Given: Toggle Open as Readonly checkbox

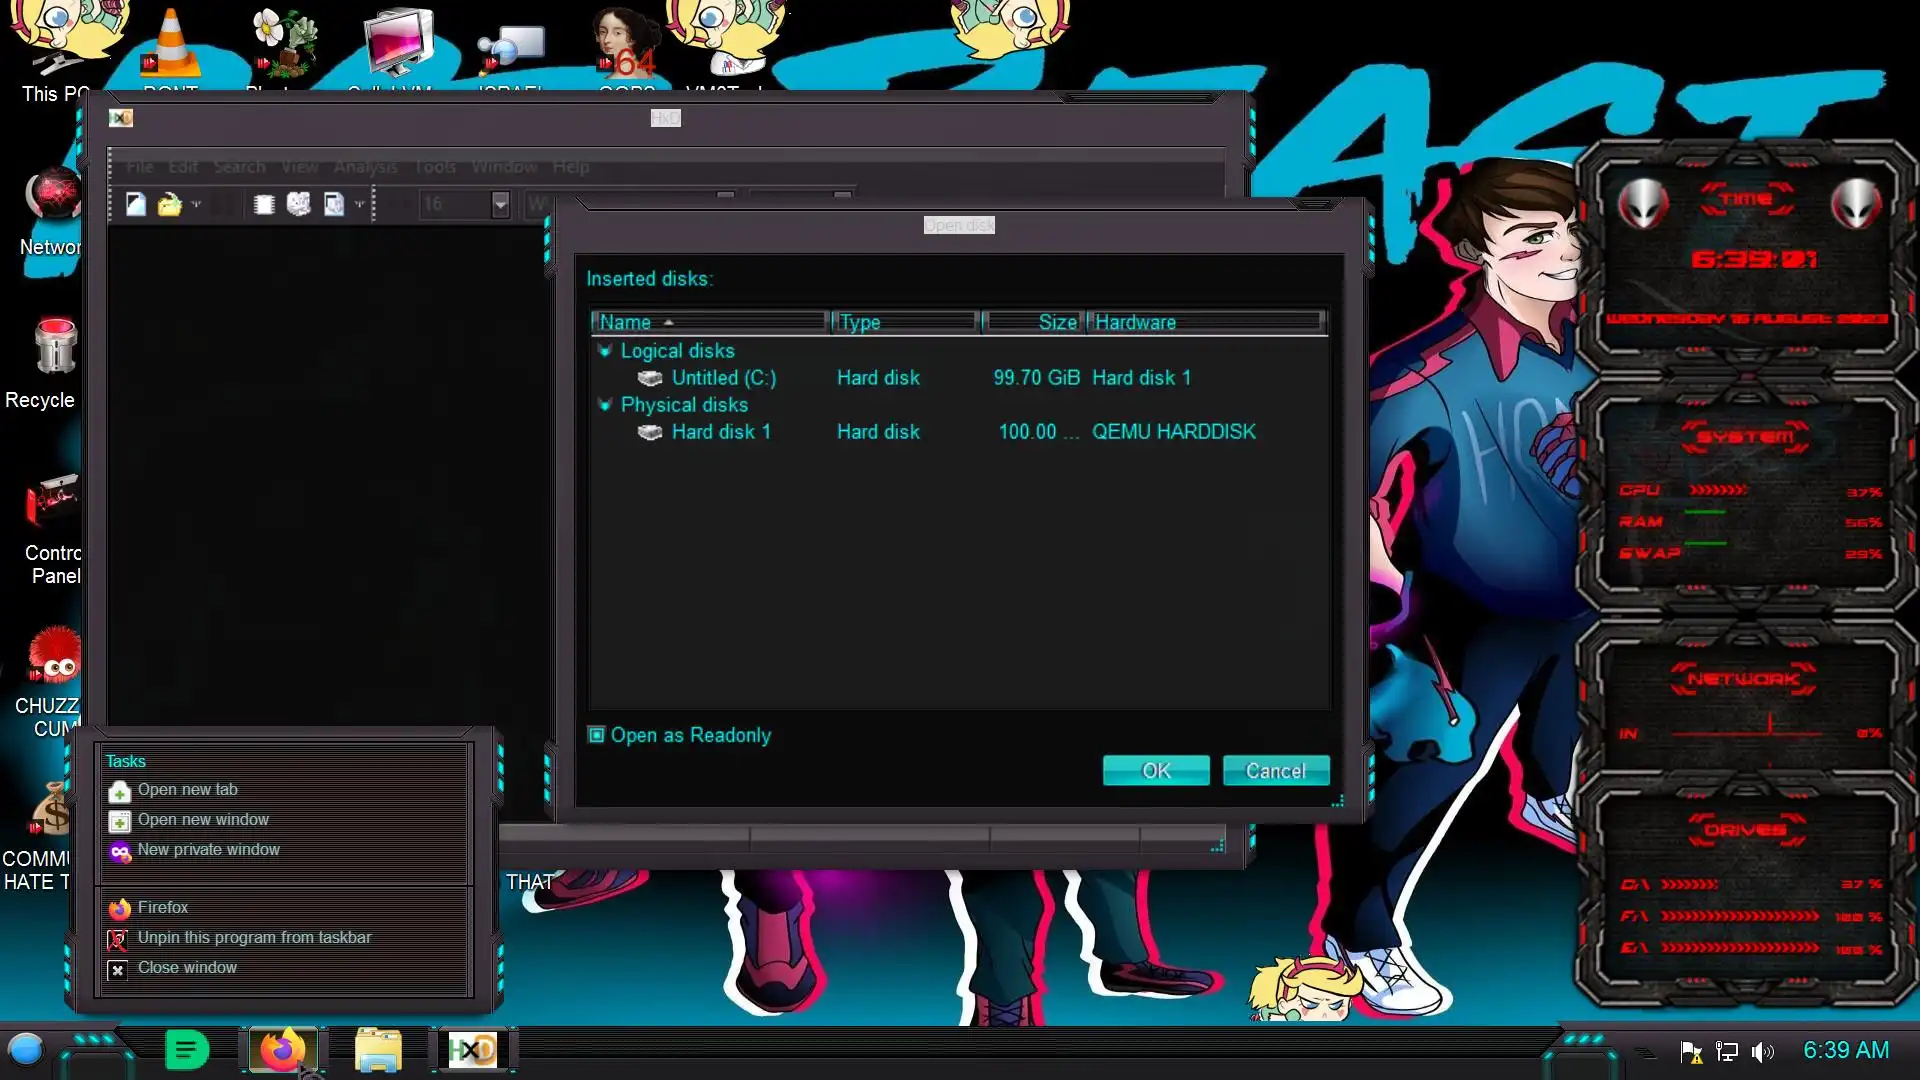Looking at the screenshot, I should 597,735.
